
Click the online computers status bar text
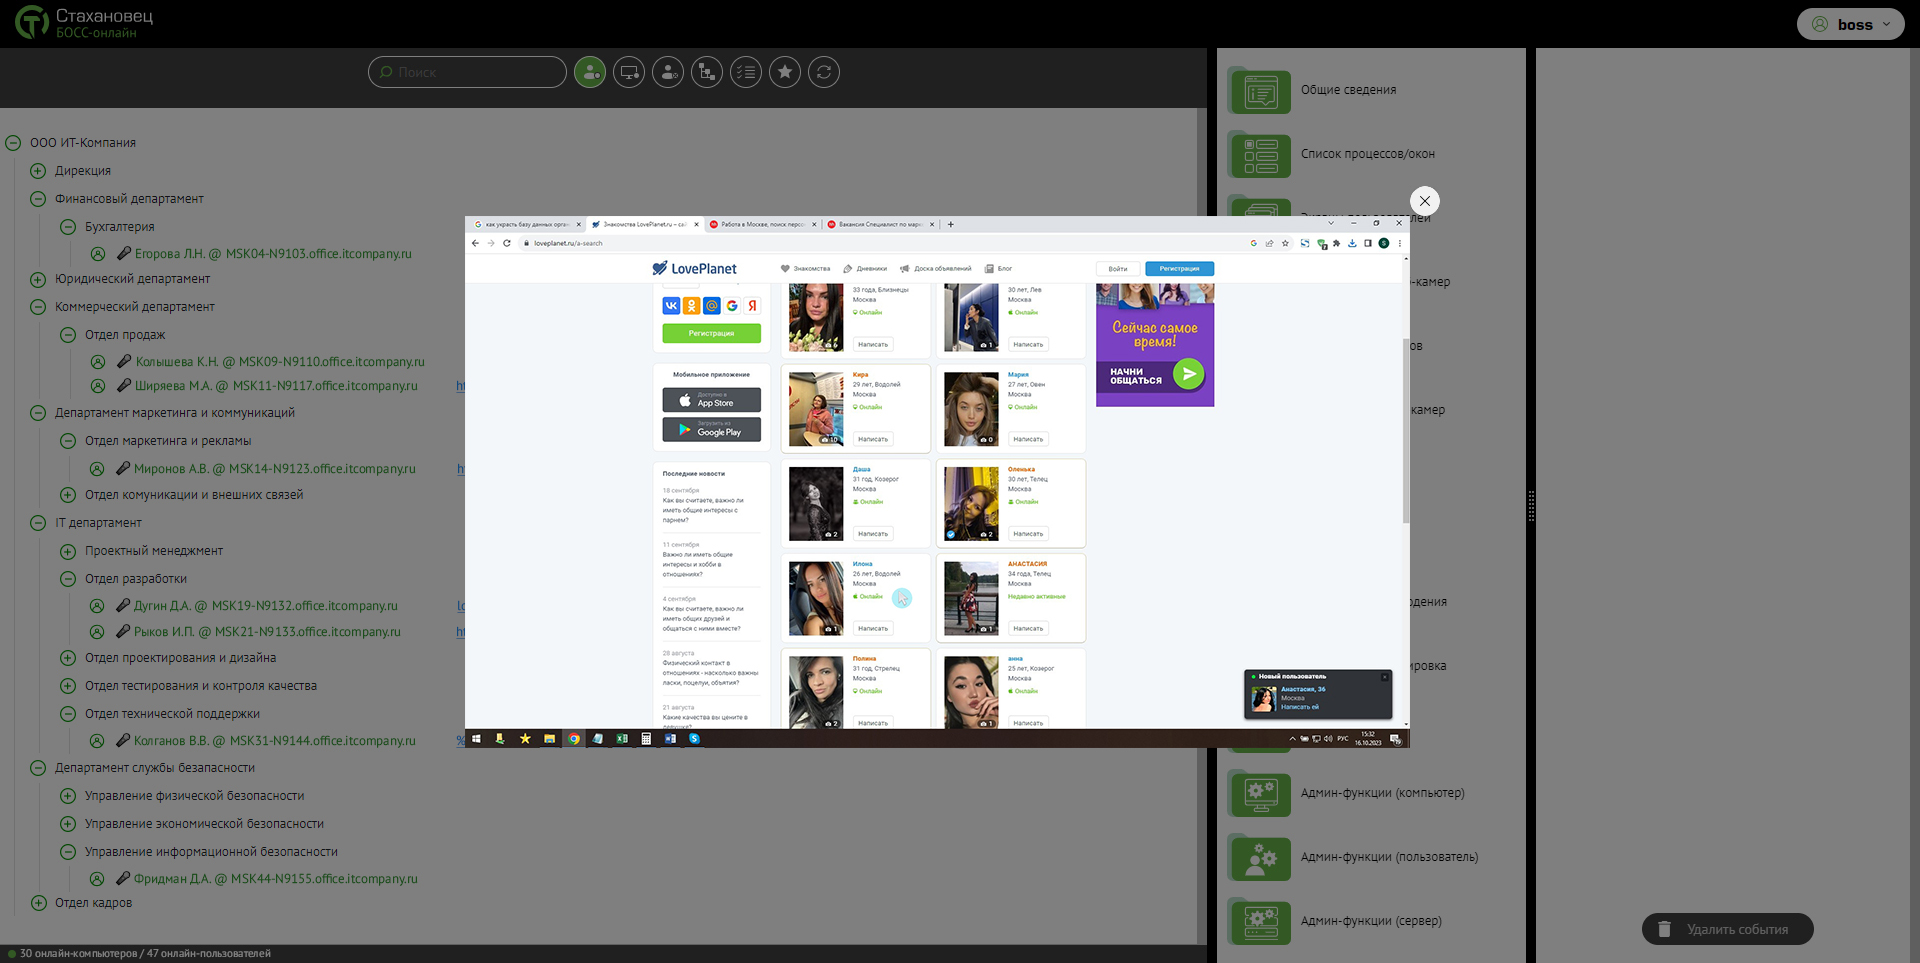pyautogui.click(x=145, y=954)
